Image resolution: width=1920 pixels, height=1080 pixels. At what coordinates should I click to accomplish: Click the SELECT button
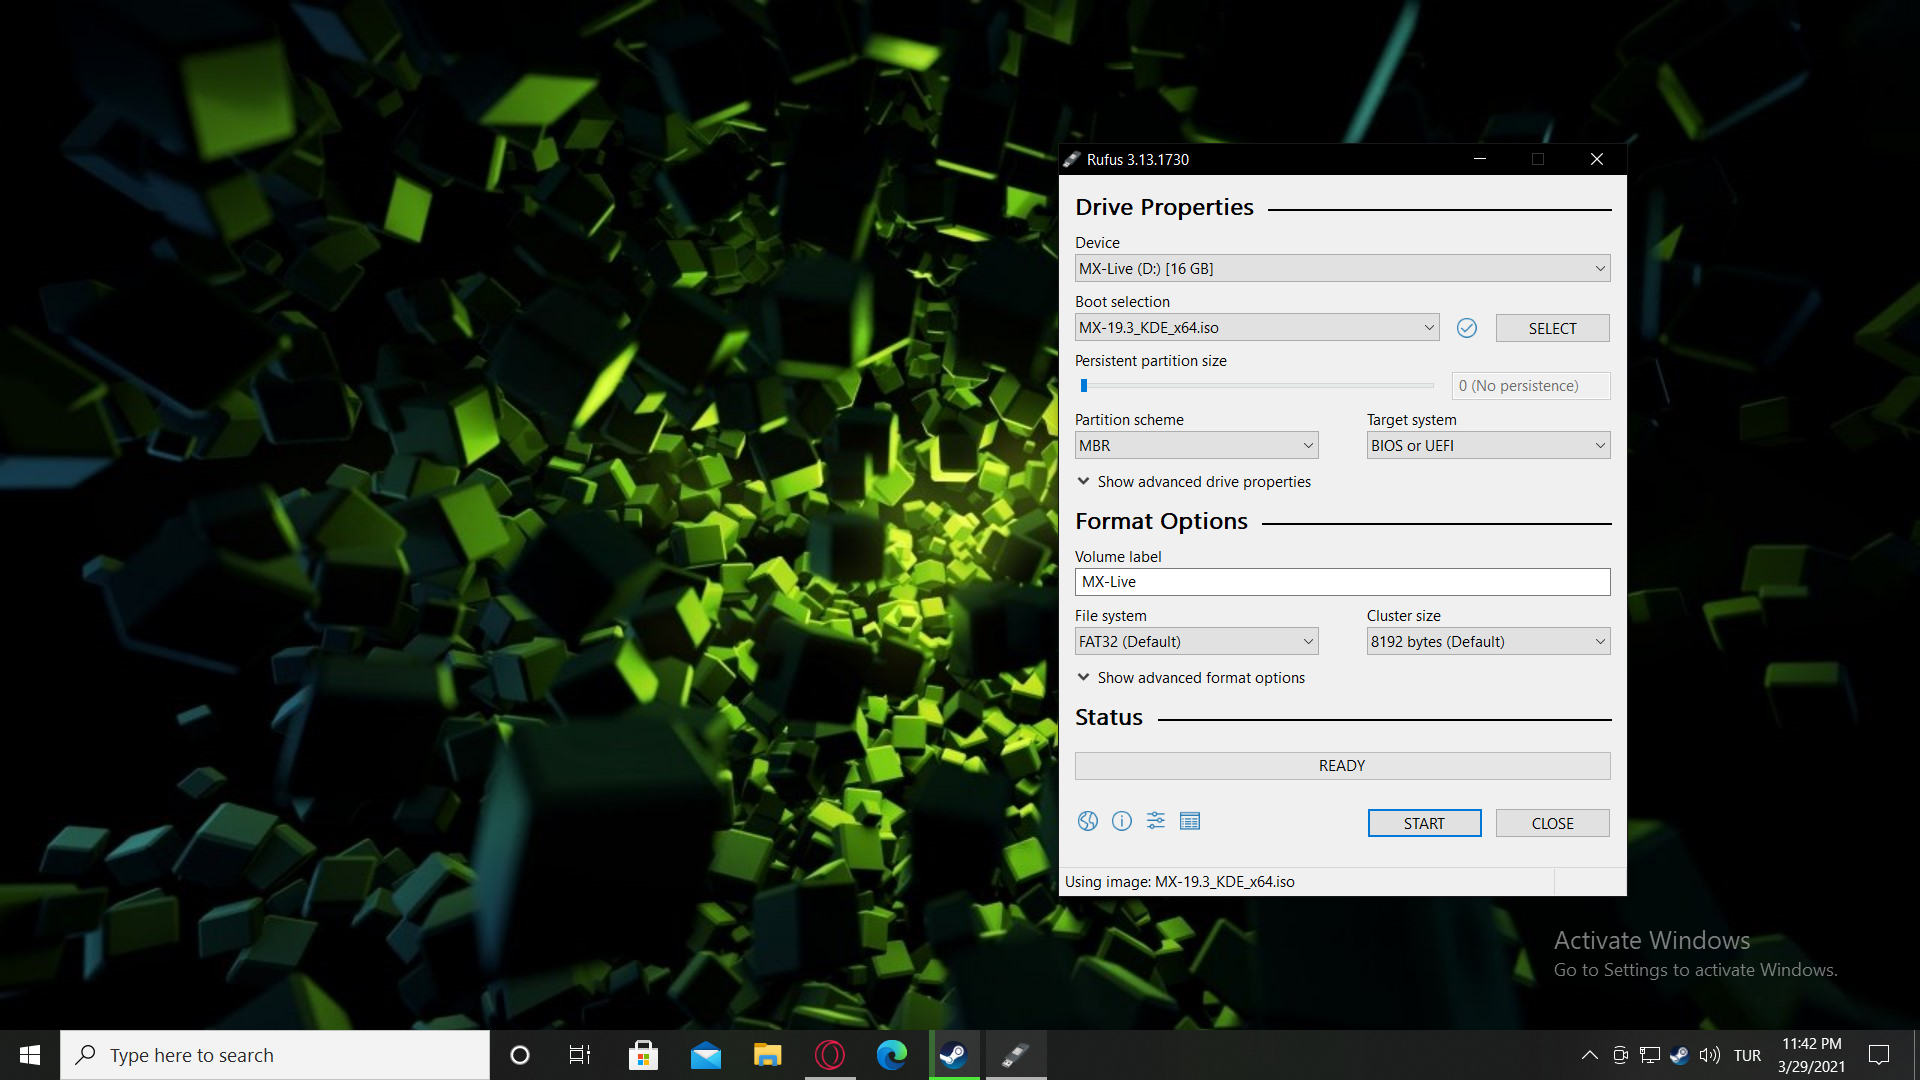[1552, 328]
